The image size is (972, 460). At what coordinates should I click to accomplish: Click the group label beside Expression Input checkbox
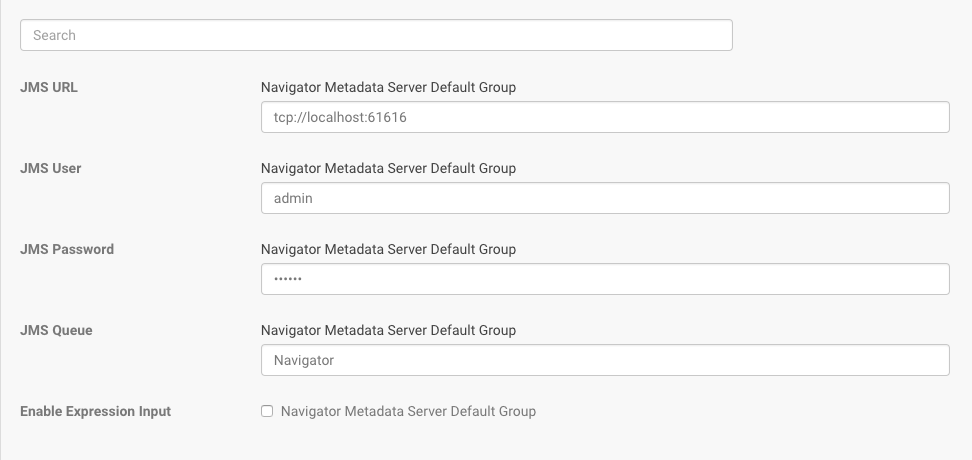point(408,411)
